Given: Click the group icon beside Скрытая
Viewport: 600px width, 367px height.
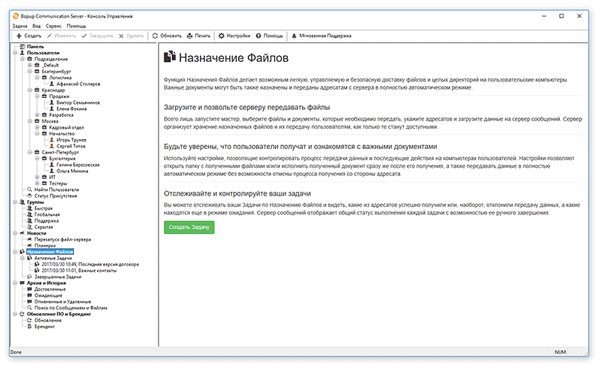Looking at the screenshot, I should click(29, 227).
